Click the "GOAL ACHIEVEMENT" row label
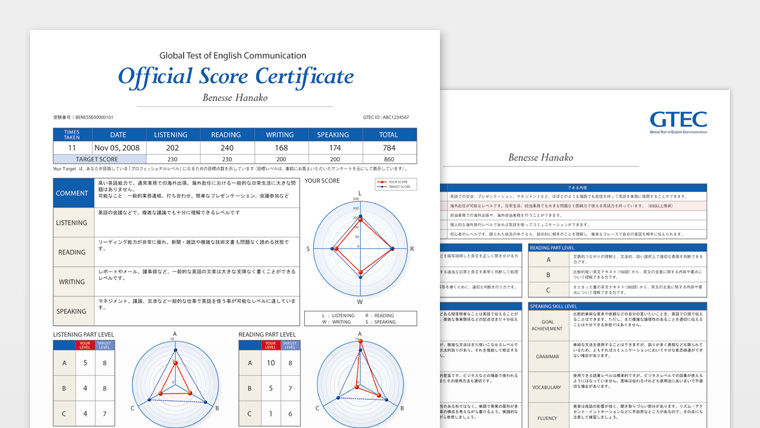760x428 pixels. 548,325
